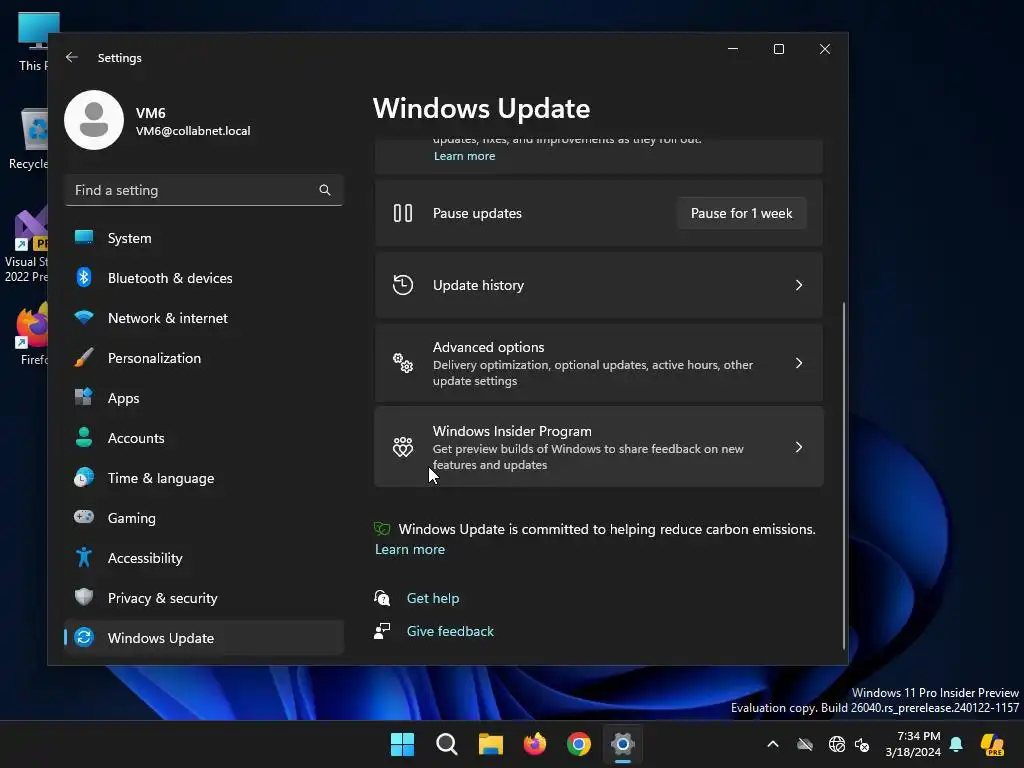Click the Accessibility figure icon
This screenshot has height=768, width=1024.
coord(84,558)
